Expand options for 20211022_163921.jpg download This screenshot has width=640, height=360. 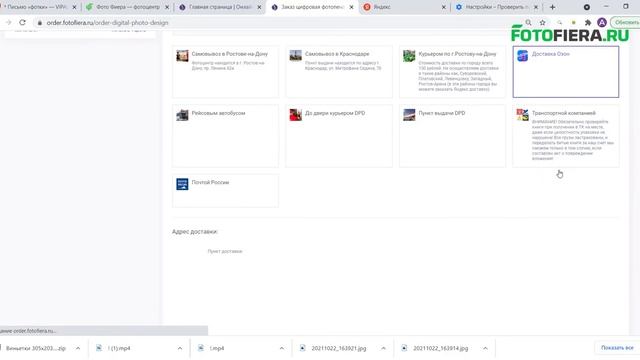click(x=383, y=348)
